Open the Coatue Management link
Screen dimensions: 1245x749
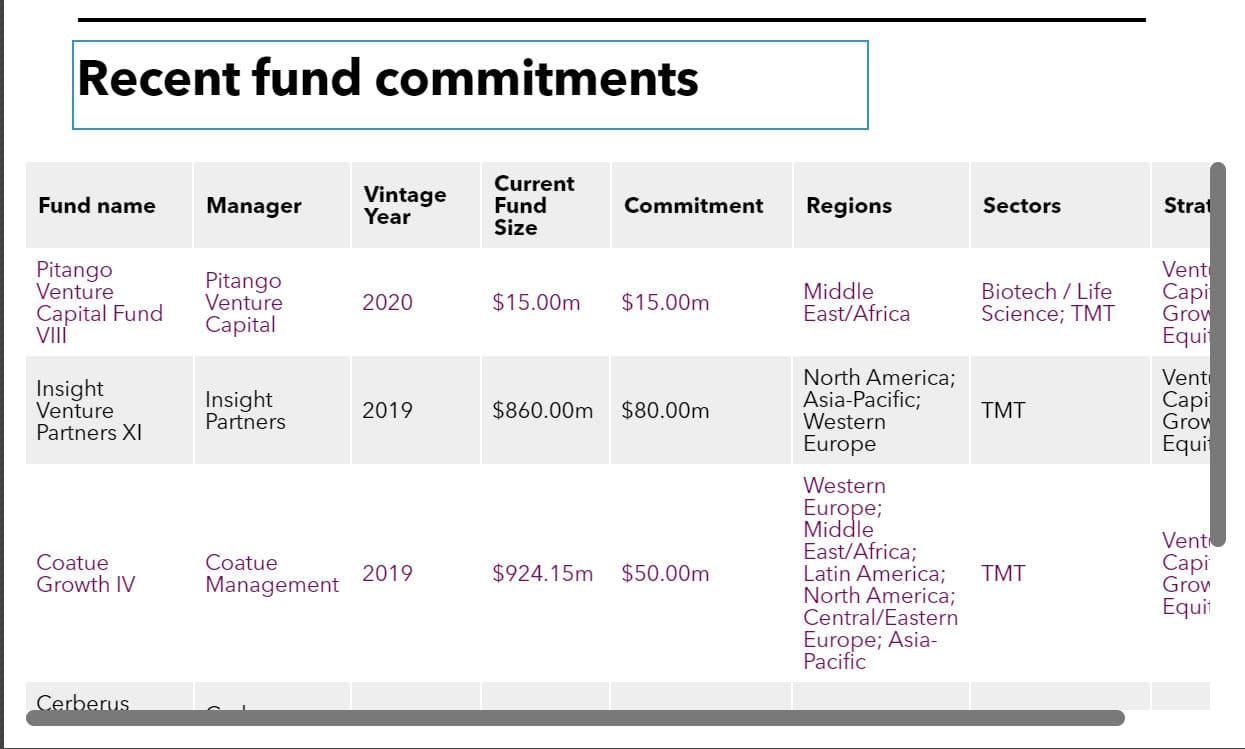point(272,573)
